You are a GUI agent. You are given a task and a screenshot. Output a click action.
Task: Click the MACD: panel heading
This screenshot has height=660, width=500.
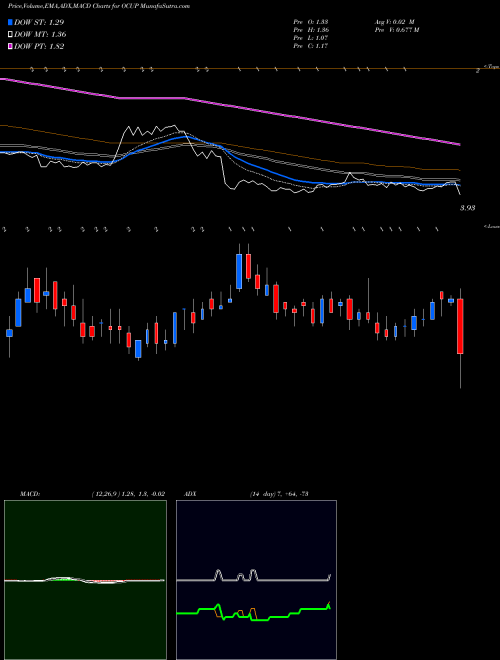(30, 494)
